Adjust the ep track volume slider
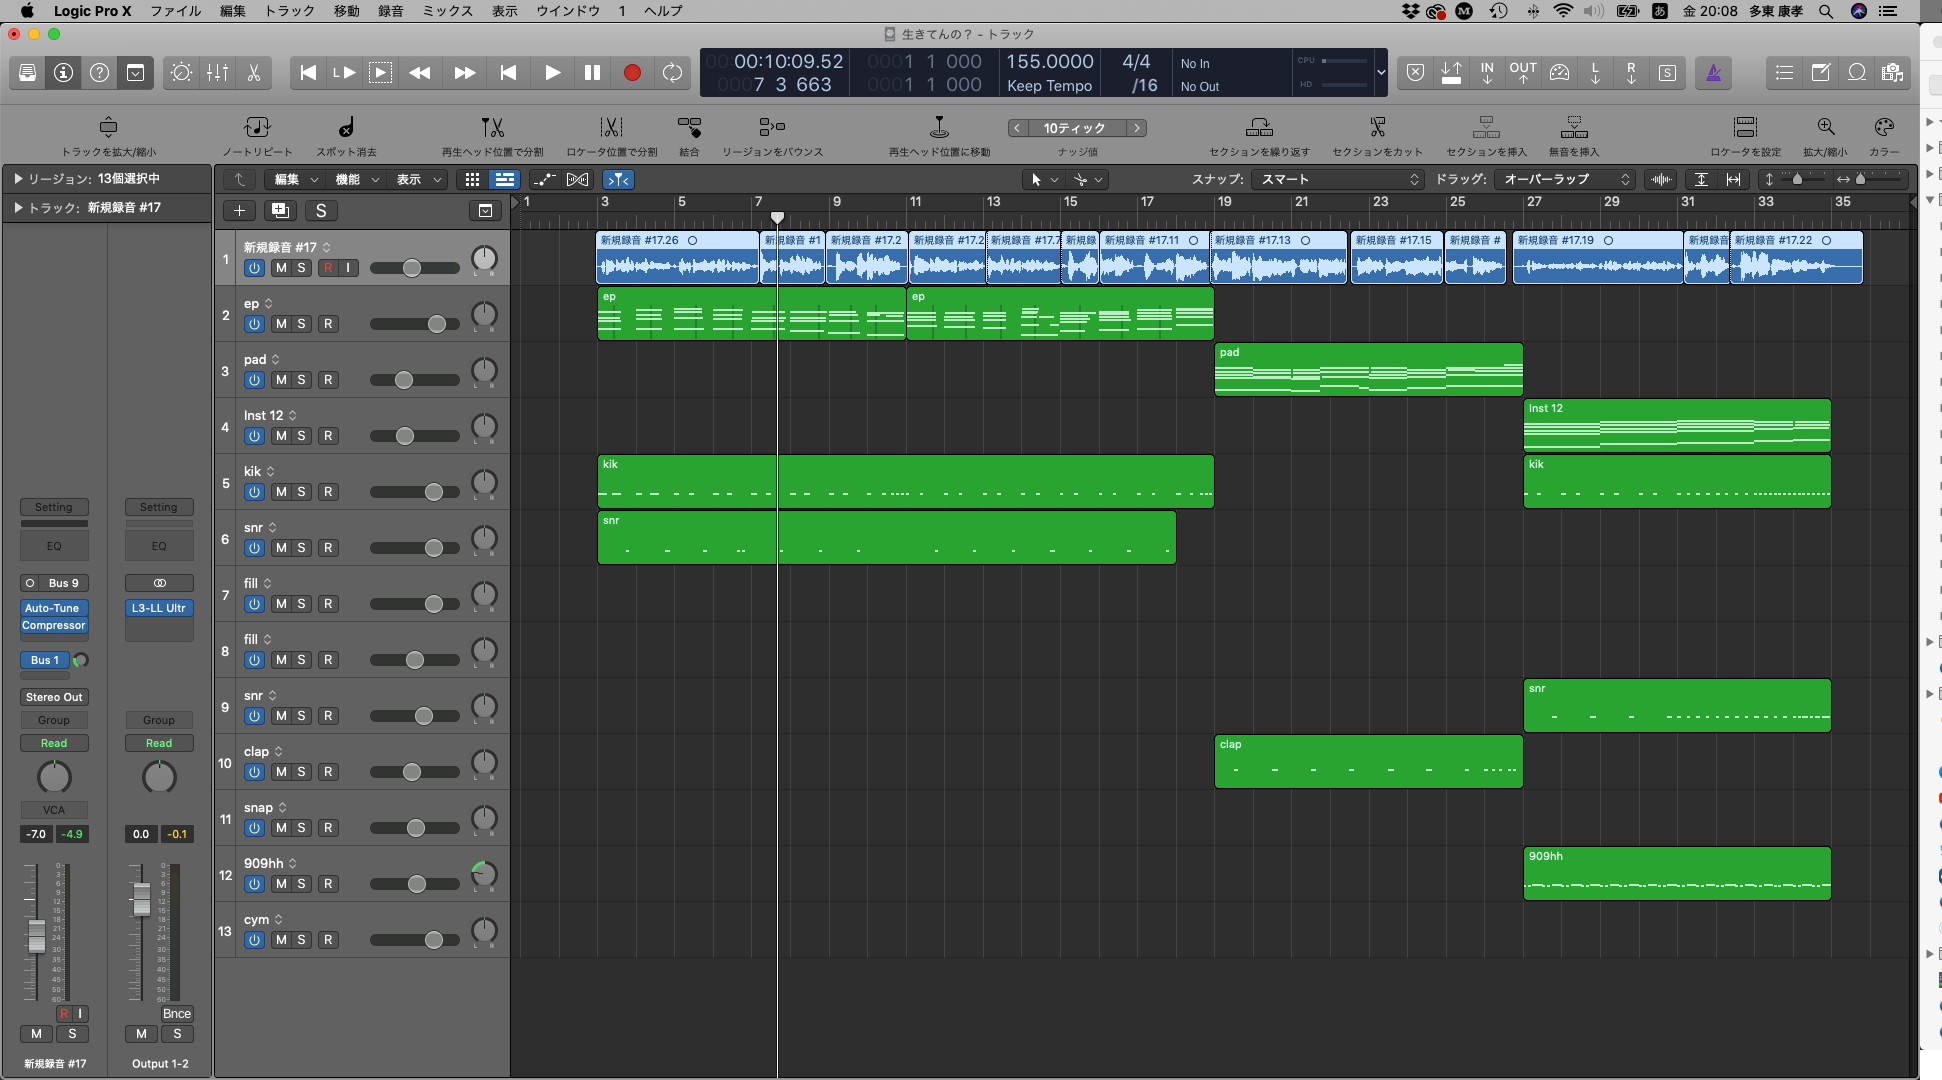The width and height of the screenshot is (1942, 1080). pyautogui.click(x=437, y=324)
